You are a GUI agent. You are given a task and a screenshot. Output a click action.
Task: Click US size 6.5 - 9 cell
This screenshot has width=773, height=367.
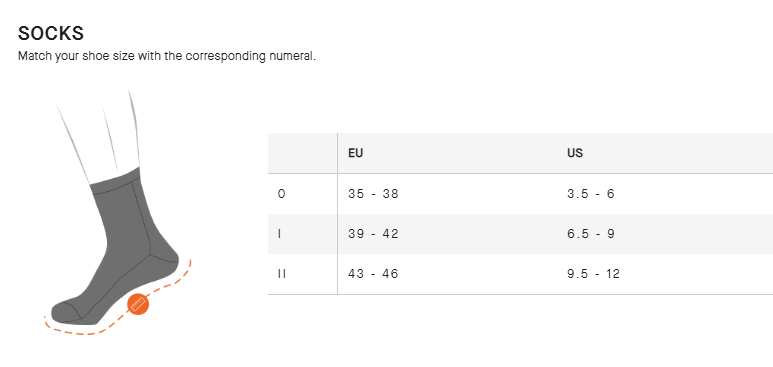[x=591, y=234]
